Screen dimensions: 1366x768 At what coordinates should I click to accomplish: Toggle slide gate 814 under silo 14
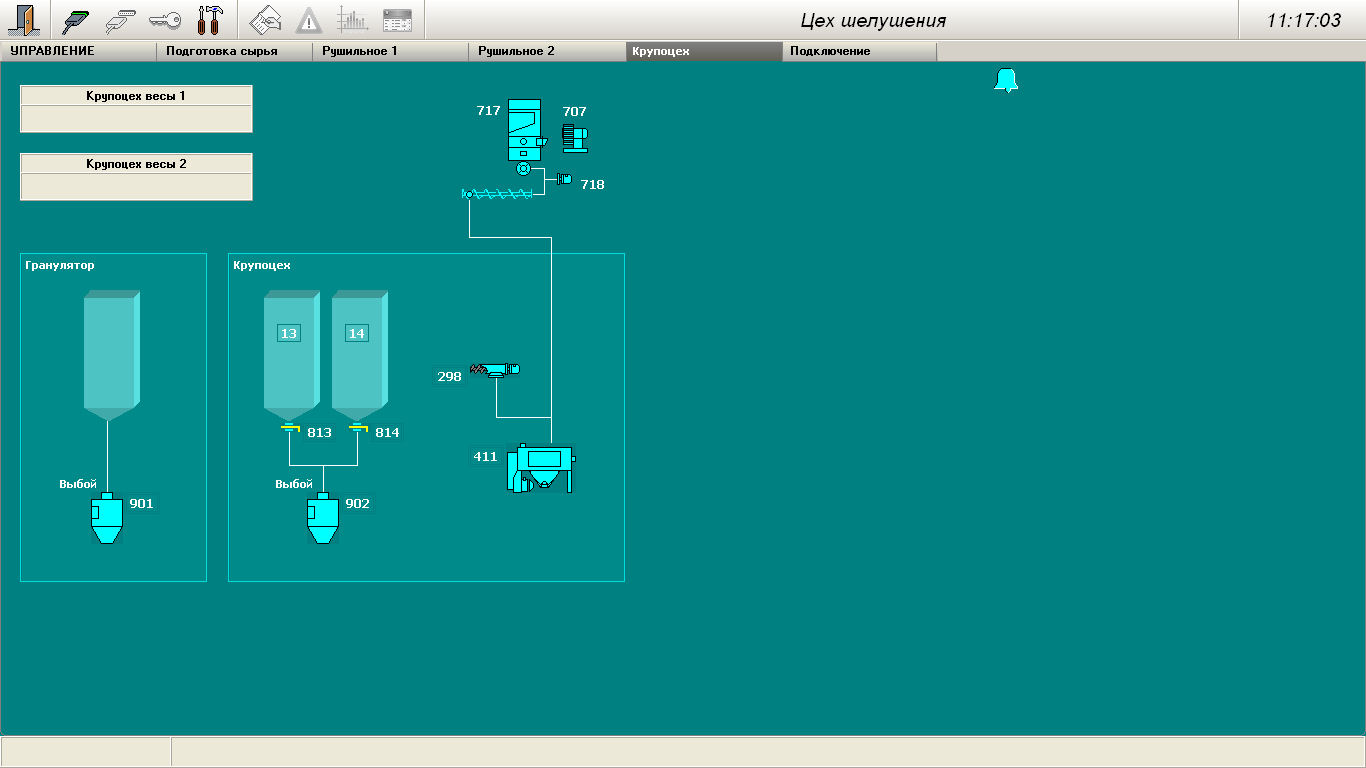click(358, 430)
